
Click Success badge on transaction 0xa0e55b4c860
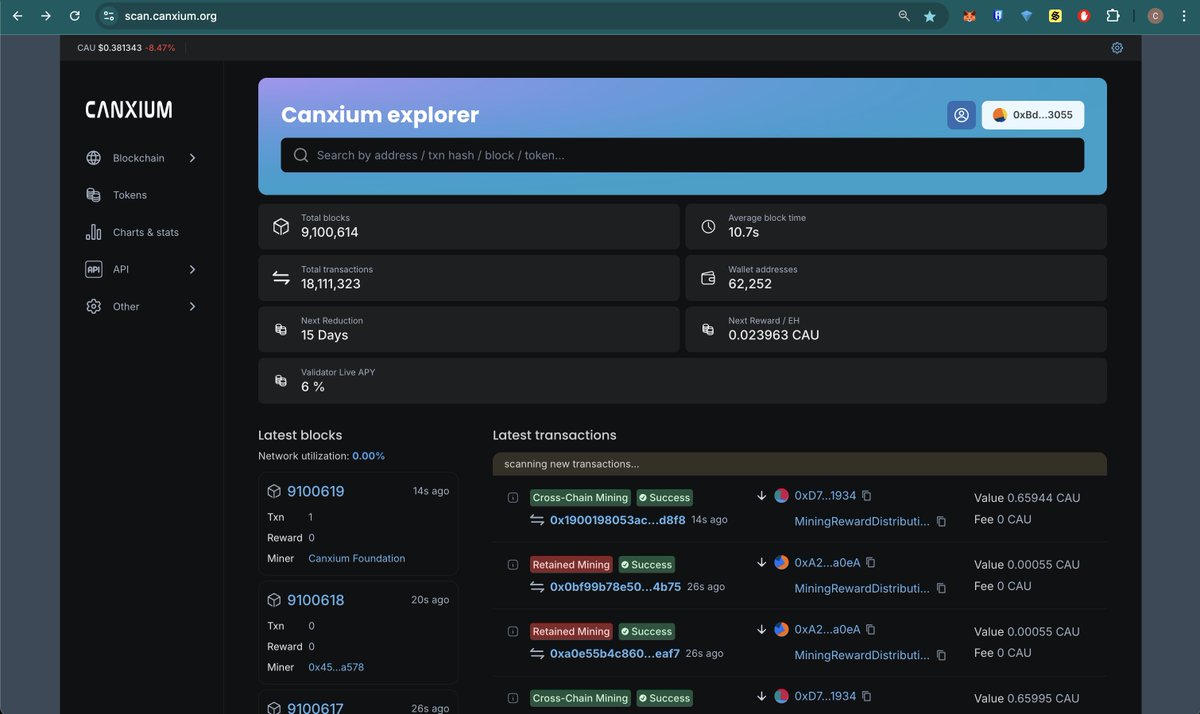pos(647,632)
